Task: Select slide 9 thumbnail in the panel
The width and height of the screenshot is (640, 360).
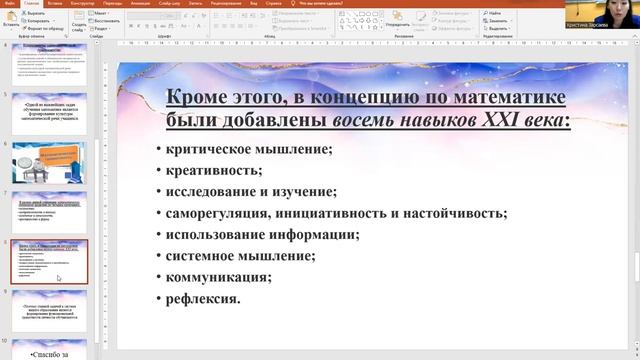Action: [x=49, y=311]
